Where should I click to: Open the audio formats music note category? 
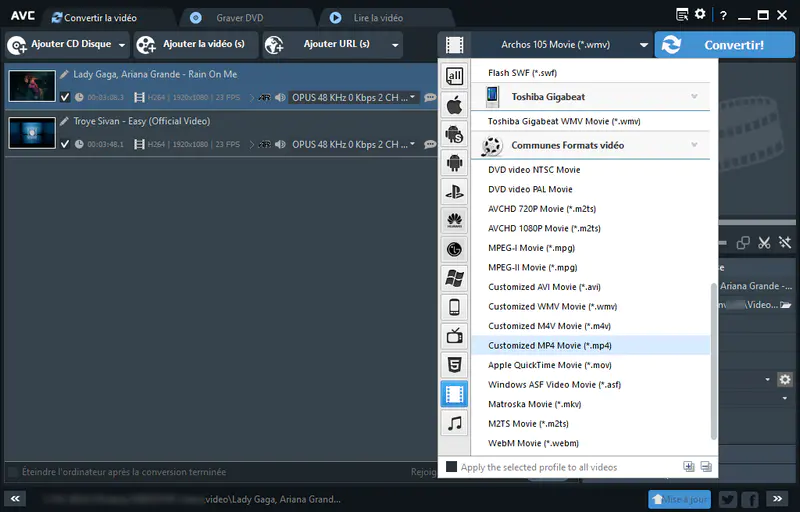tap(454, 423)
